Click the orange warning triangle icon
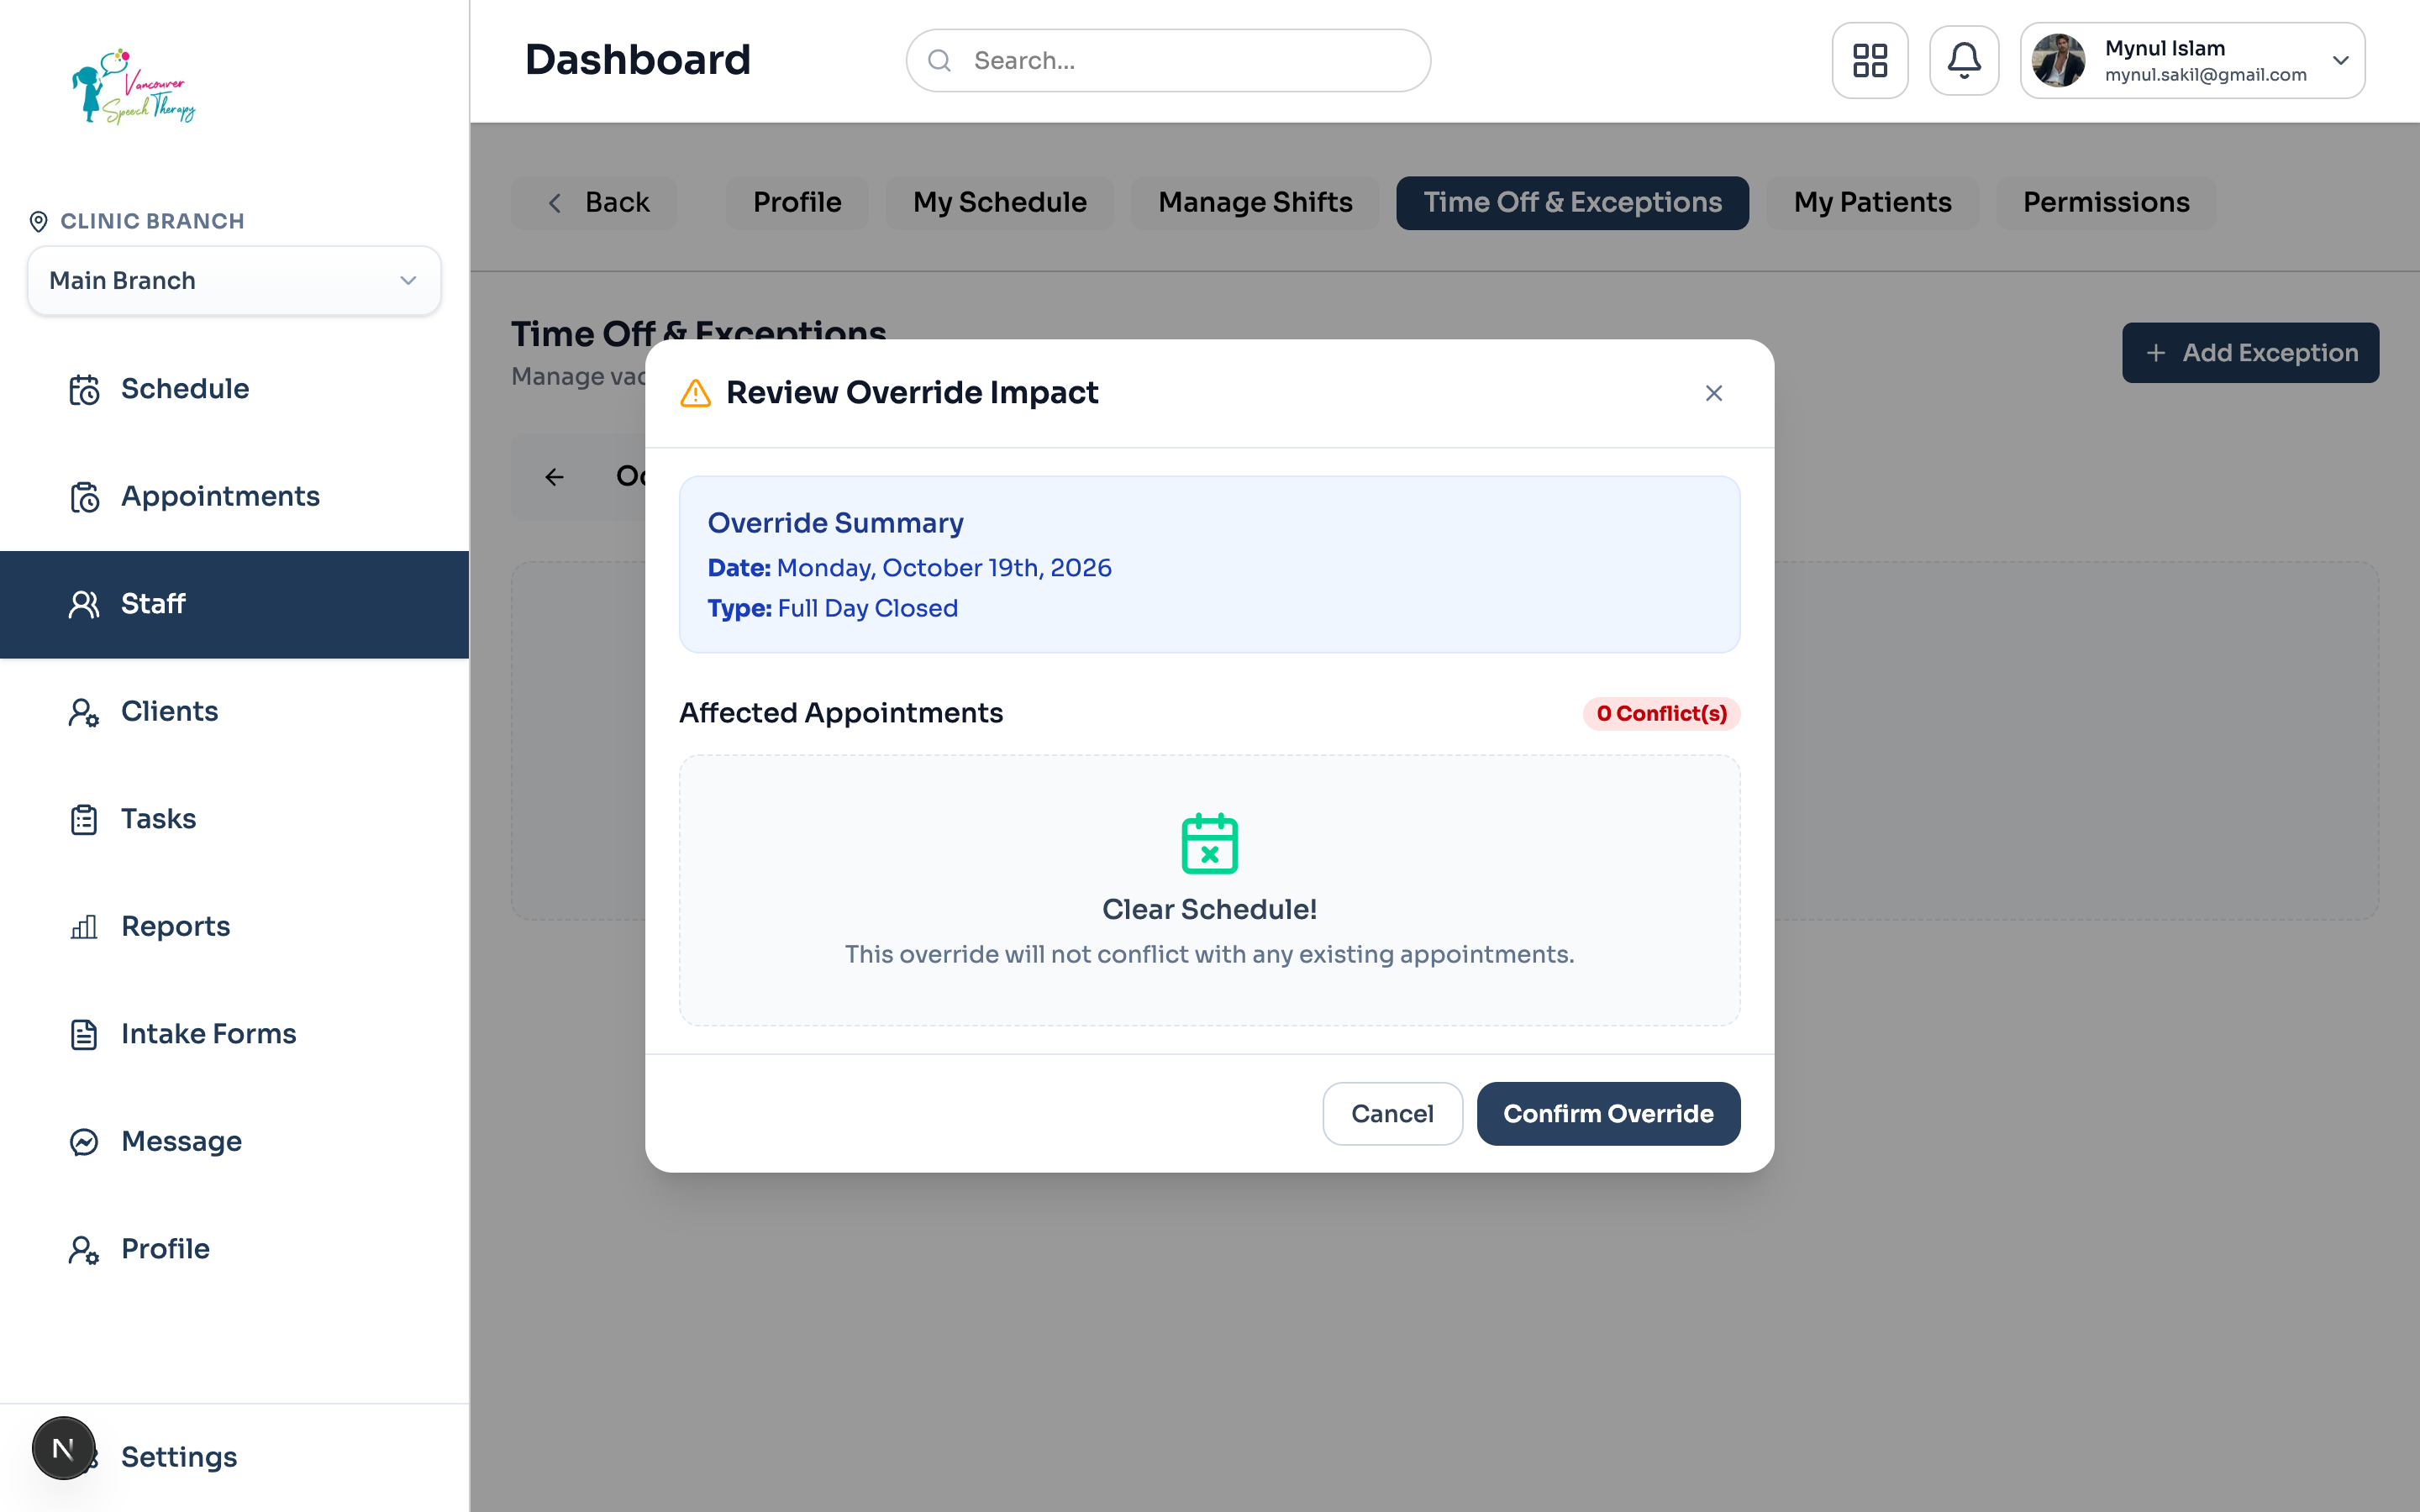This screenshot has height=1512, width=2420. coord(695,393)
